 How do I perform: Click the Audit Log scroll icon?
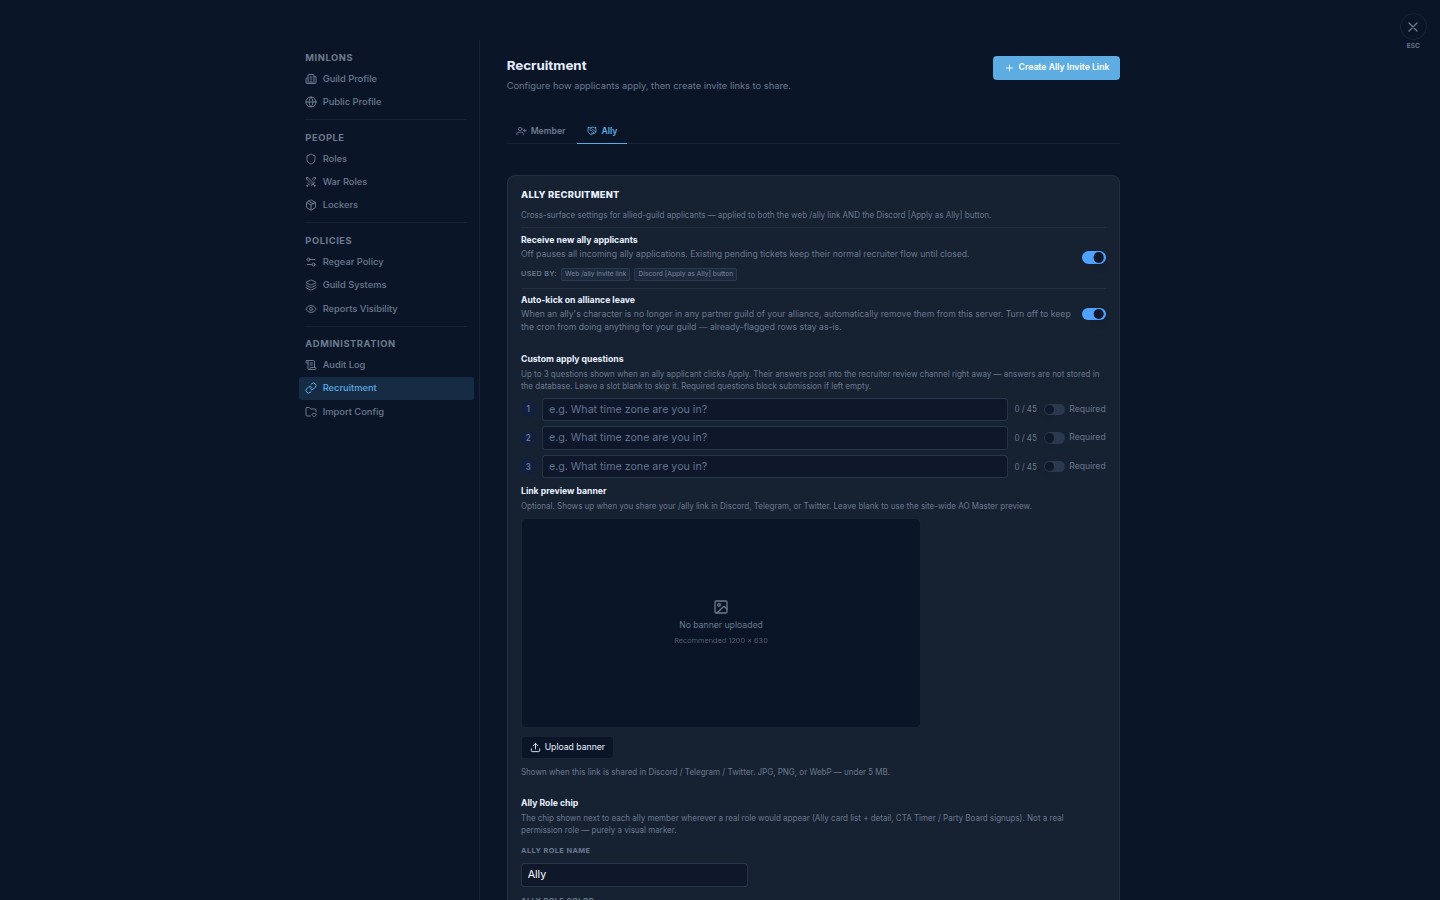[311, 365]
